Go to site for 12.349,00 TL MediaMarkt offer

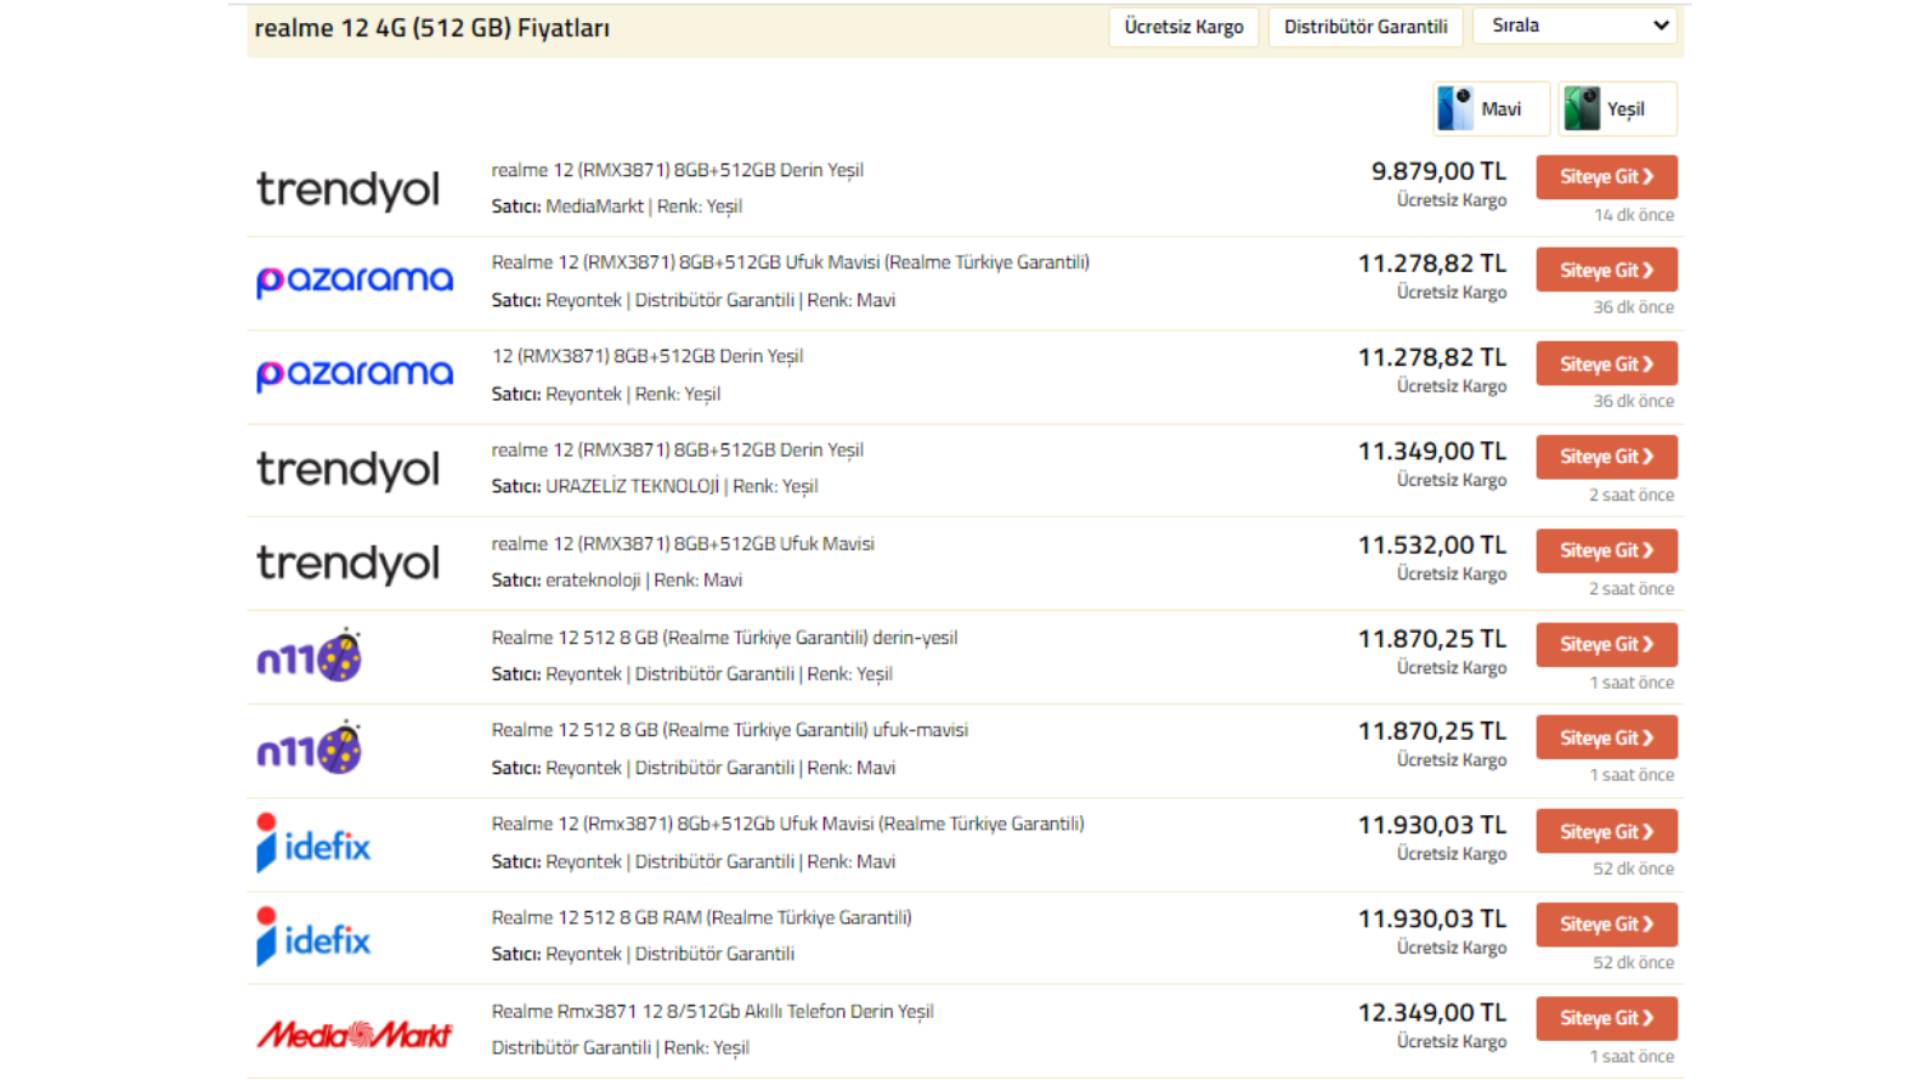1606,1019
